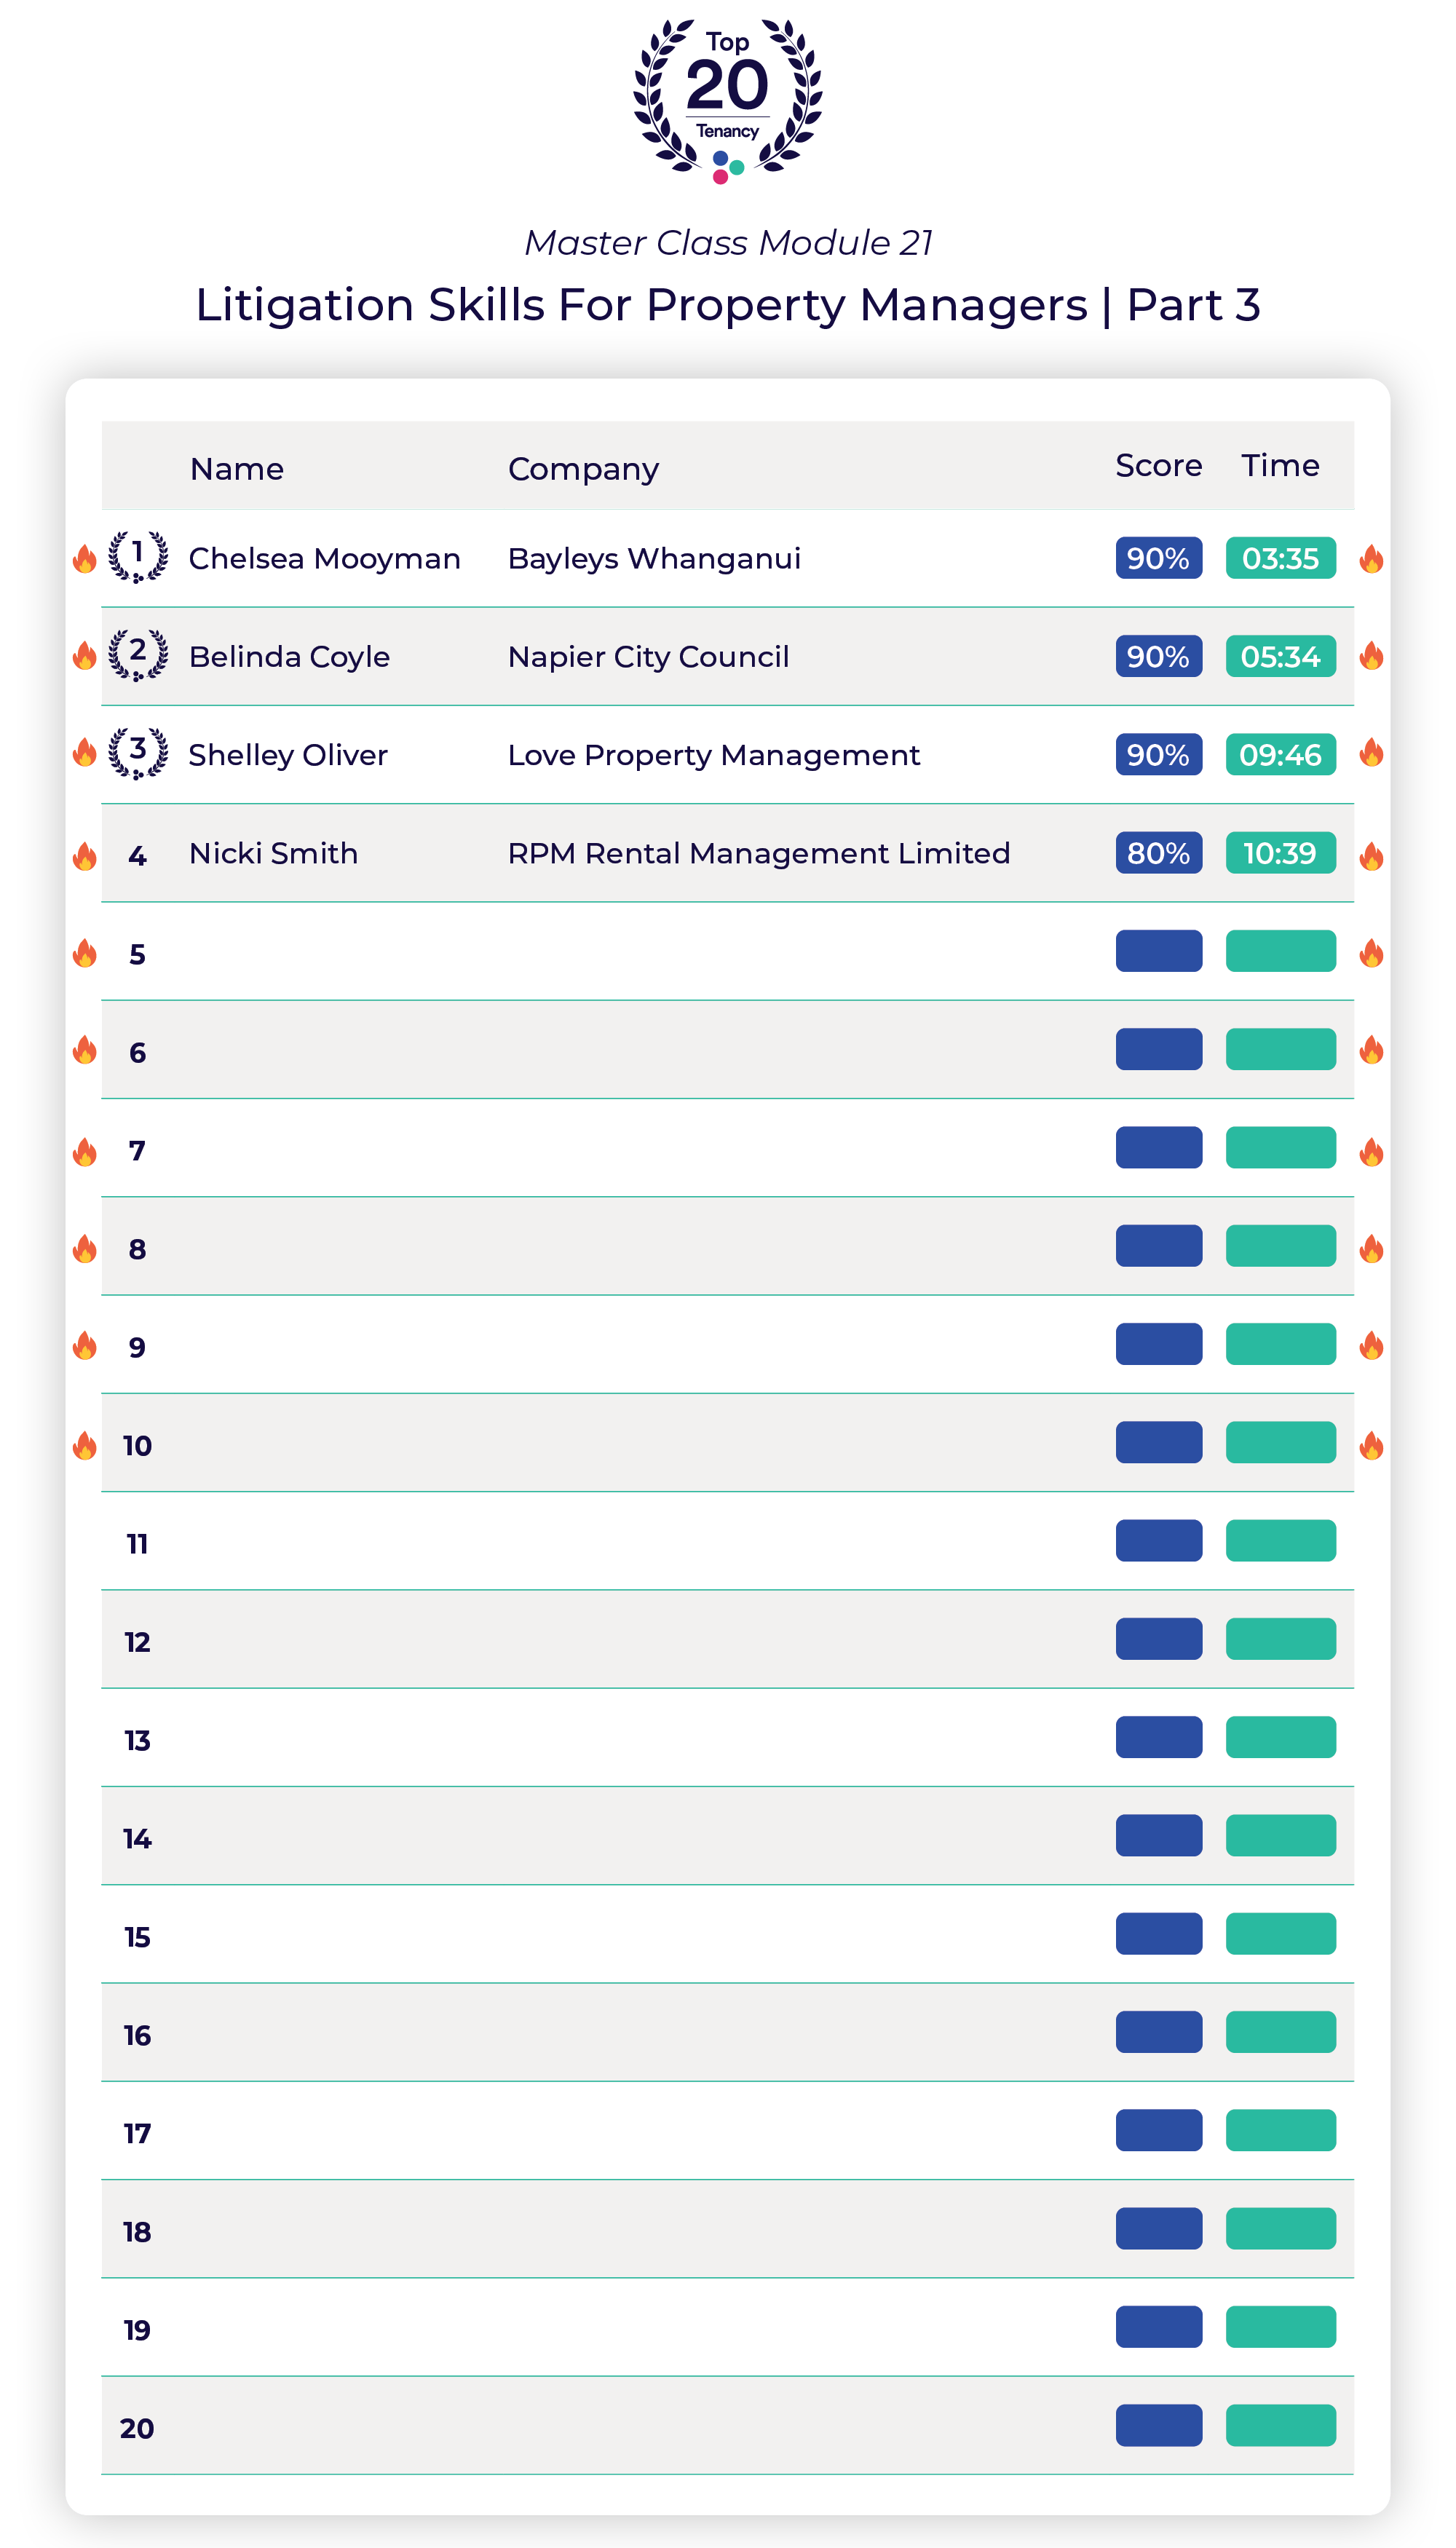1456x2548 pixels.
Task: Click the flame icon left of rank 7
Action: point(85,1152)
